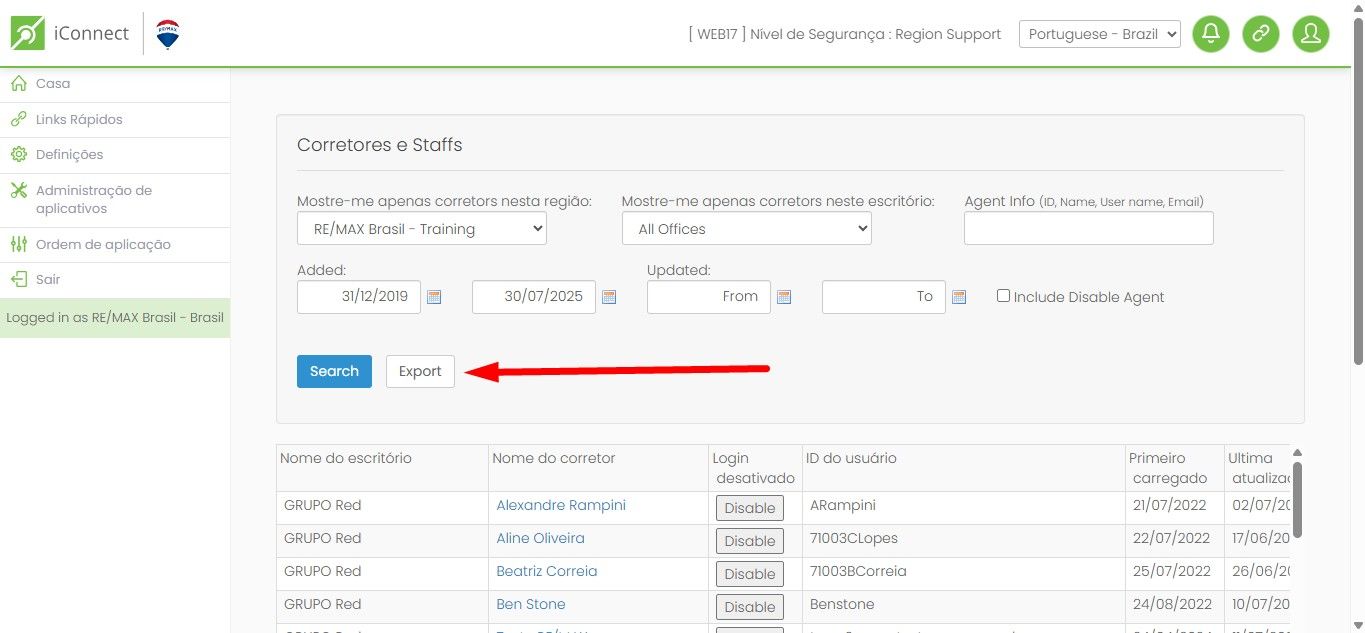1365x633 pixels.
Task: Click the Added date field 30/07/2025
Action: coord(534,297)
